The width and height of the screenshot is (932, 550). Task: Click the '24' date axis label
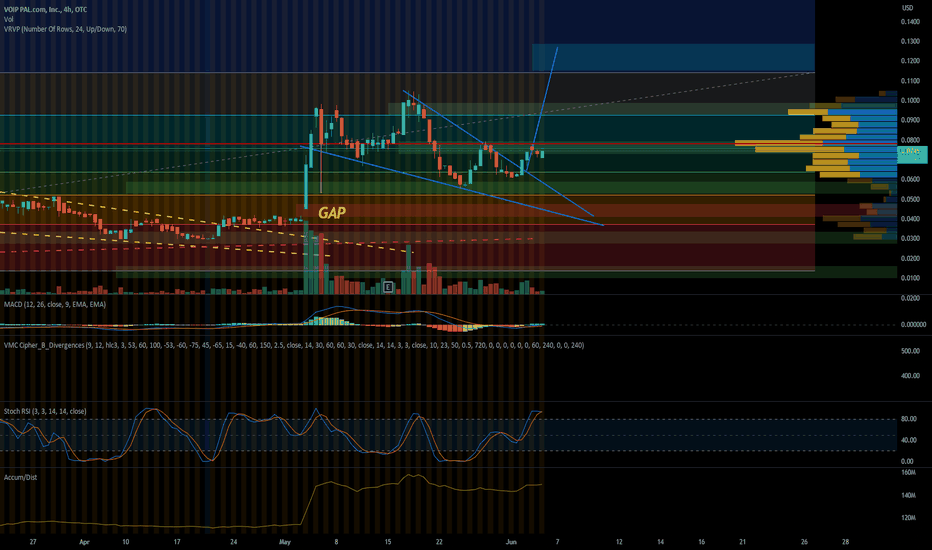tap(234, 542)
